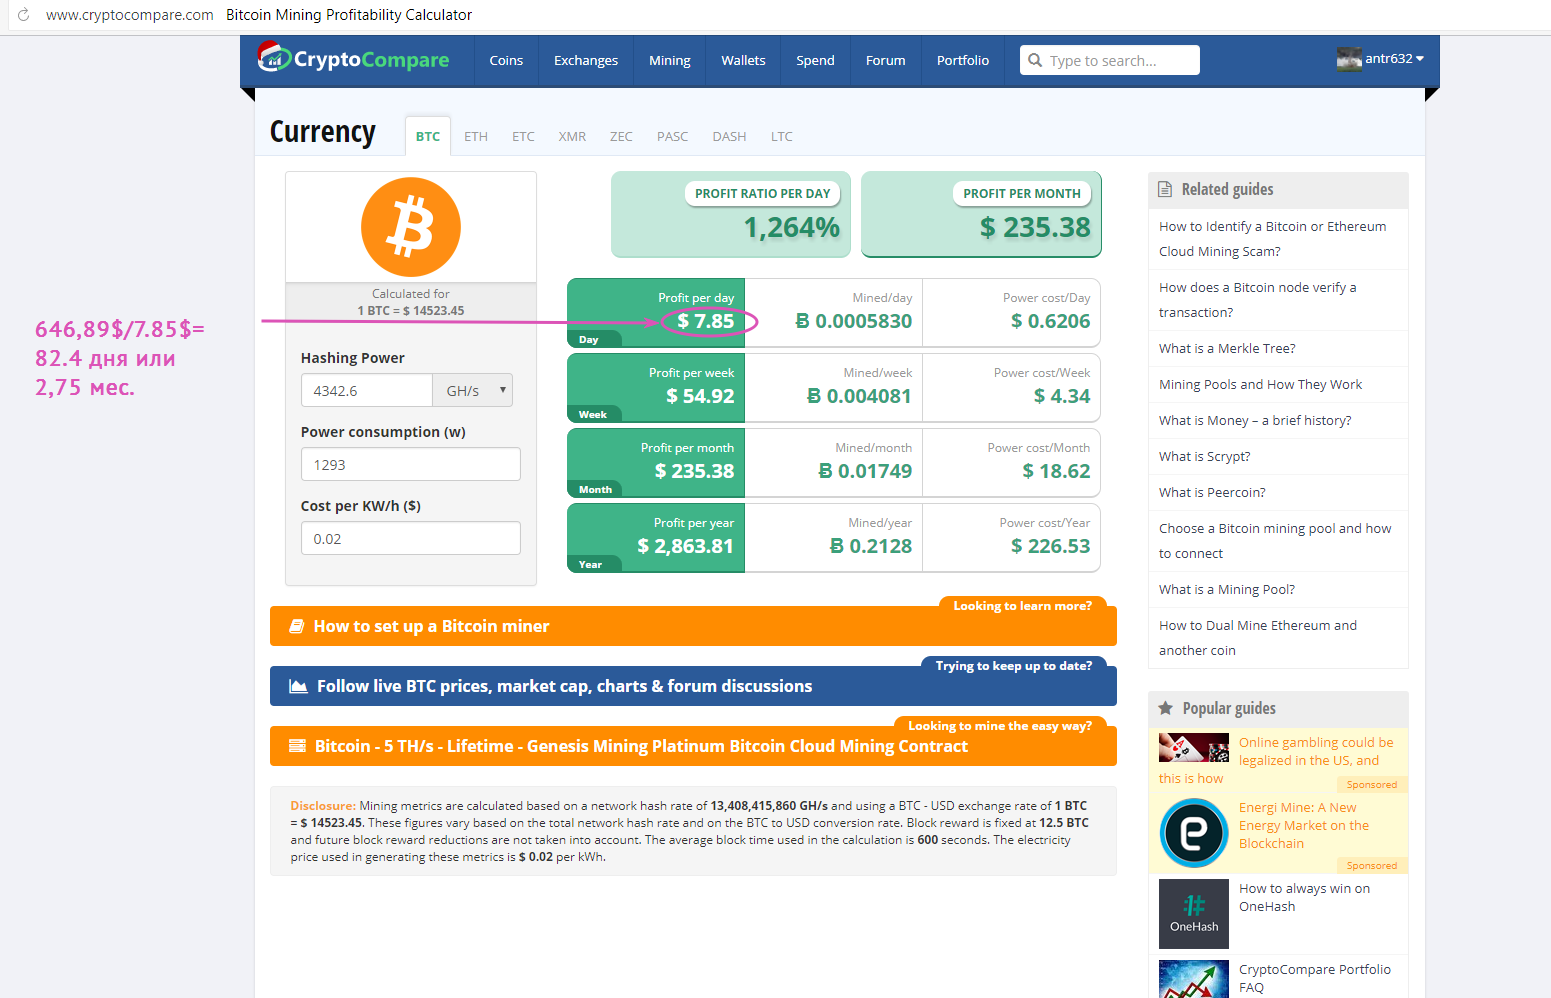Open How does a Bitcoin node verify guide
1551x998 pixels.
tap(1257, 300)
